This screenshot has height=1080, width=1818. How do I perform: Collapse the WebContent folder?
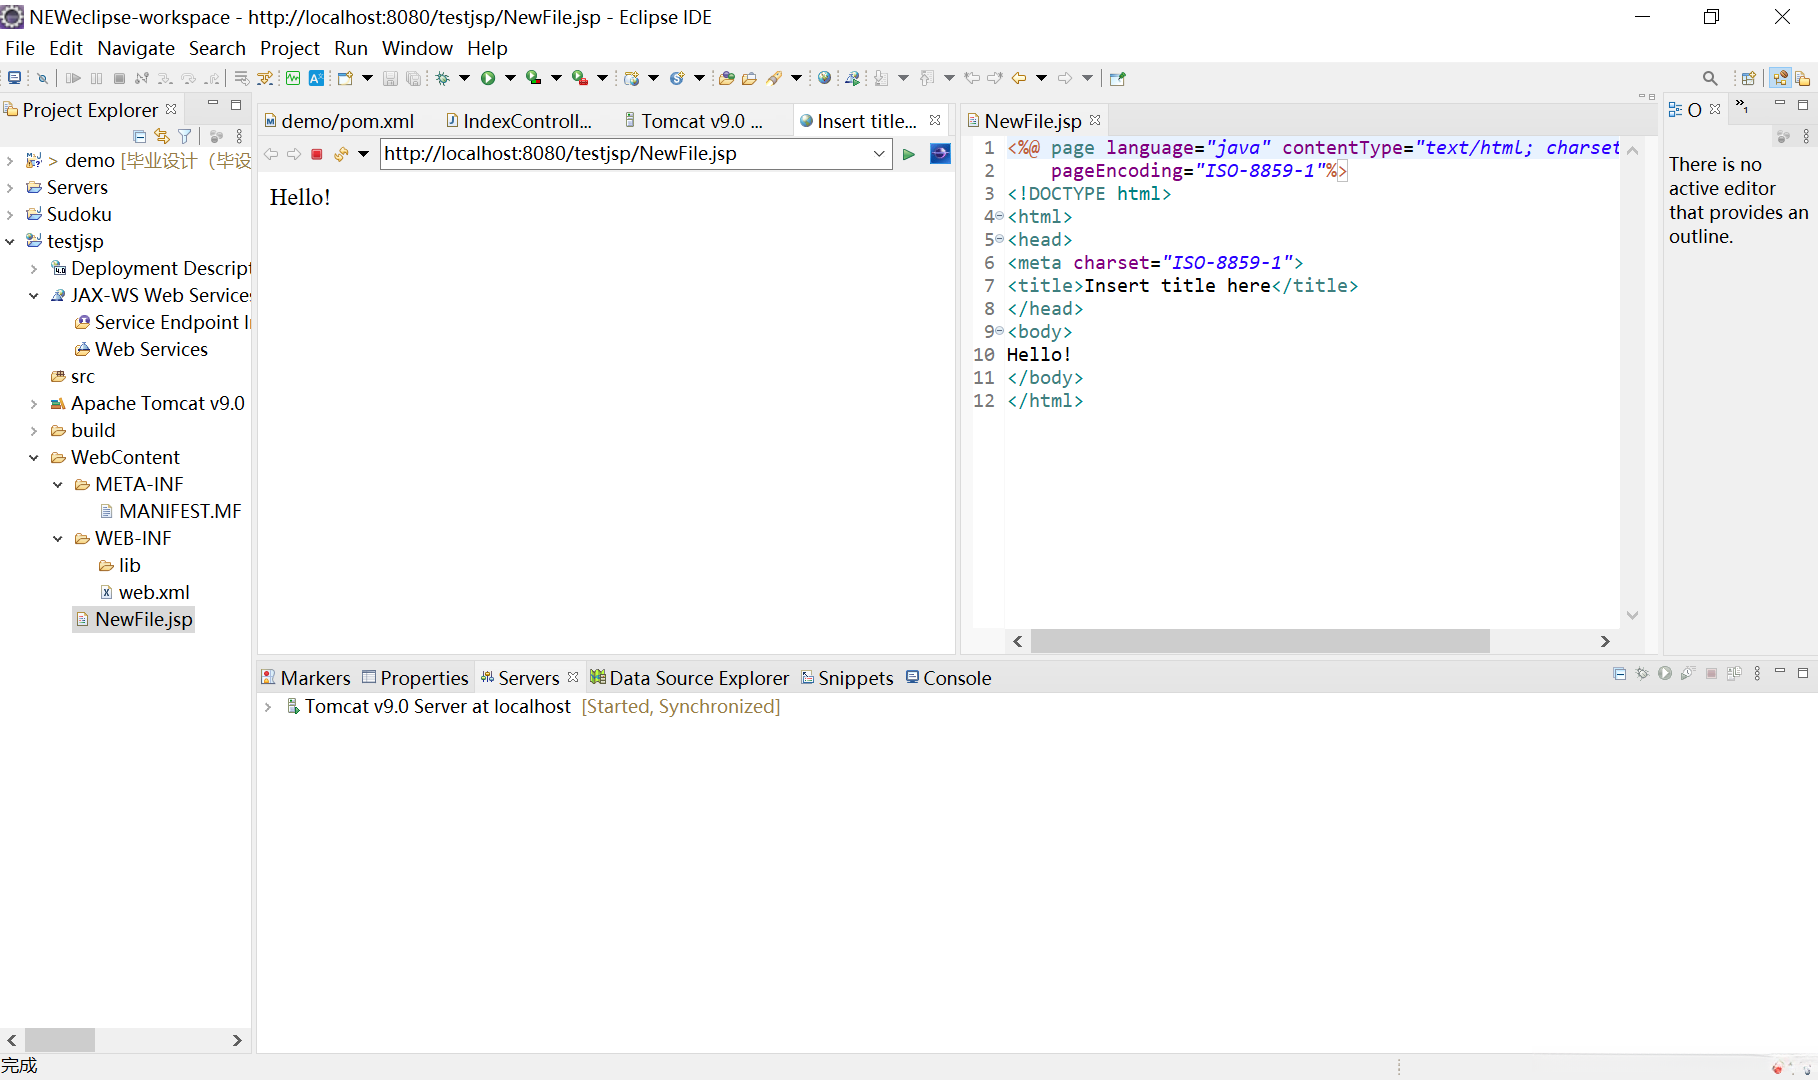pos(34,458)
